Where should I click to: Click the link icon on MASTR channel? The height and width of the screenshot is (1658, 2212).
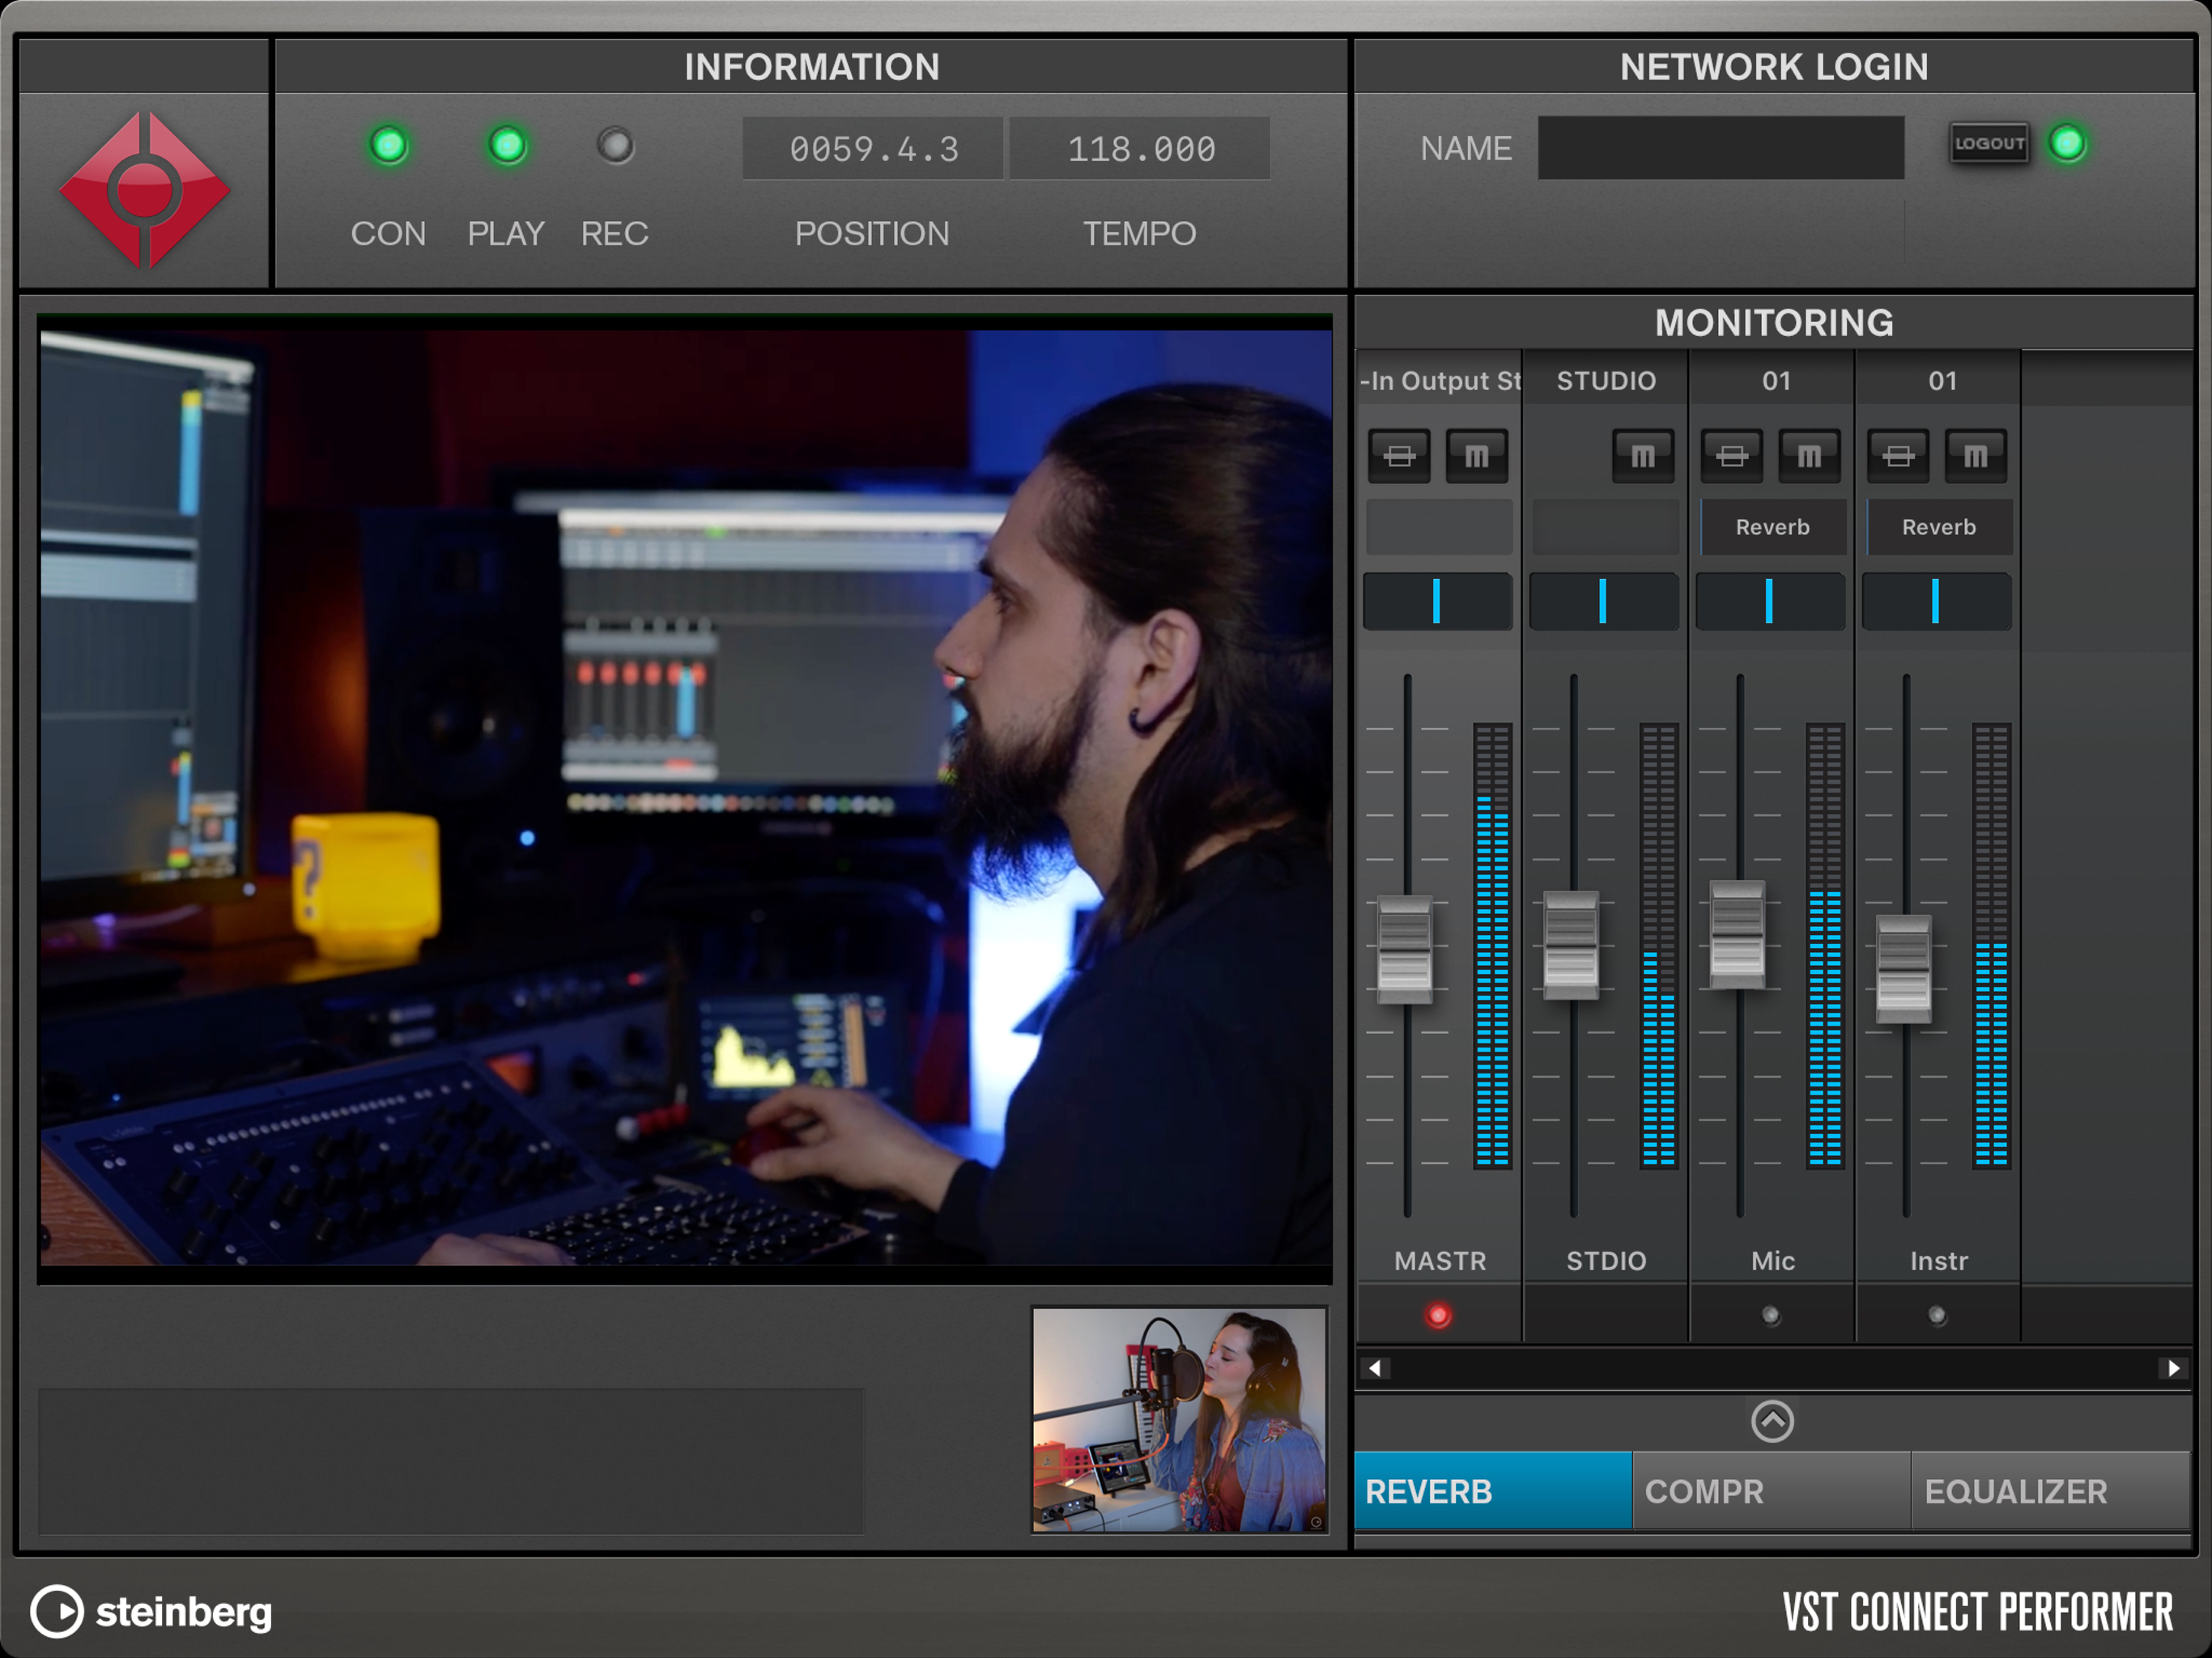1399,456
